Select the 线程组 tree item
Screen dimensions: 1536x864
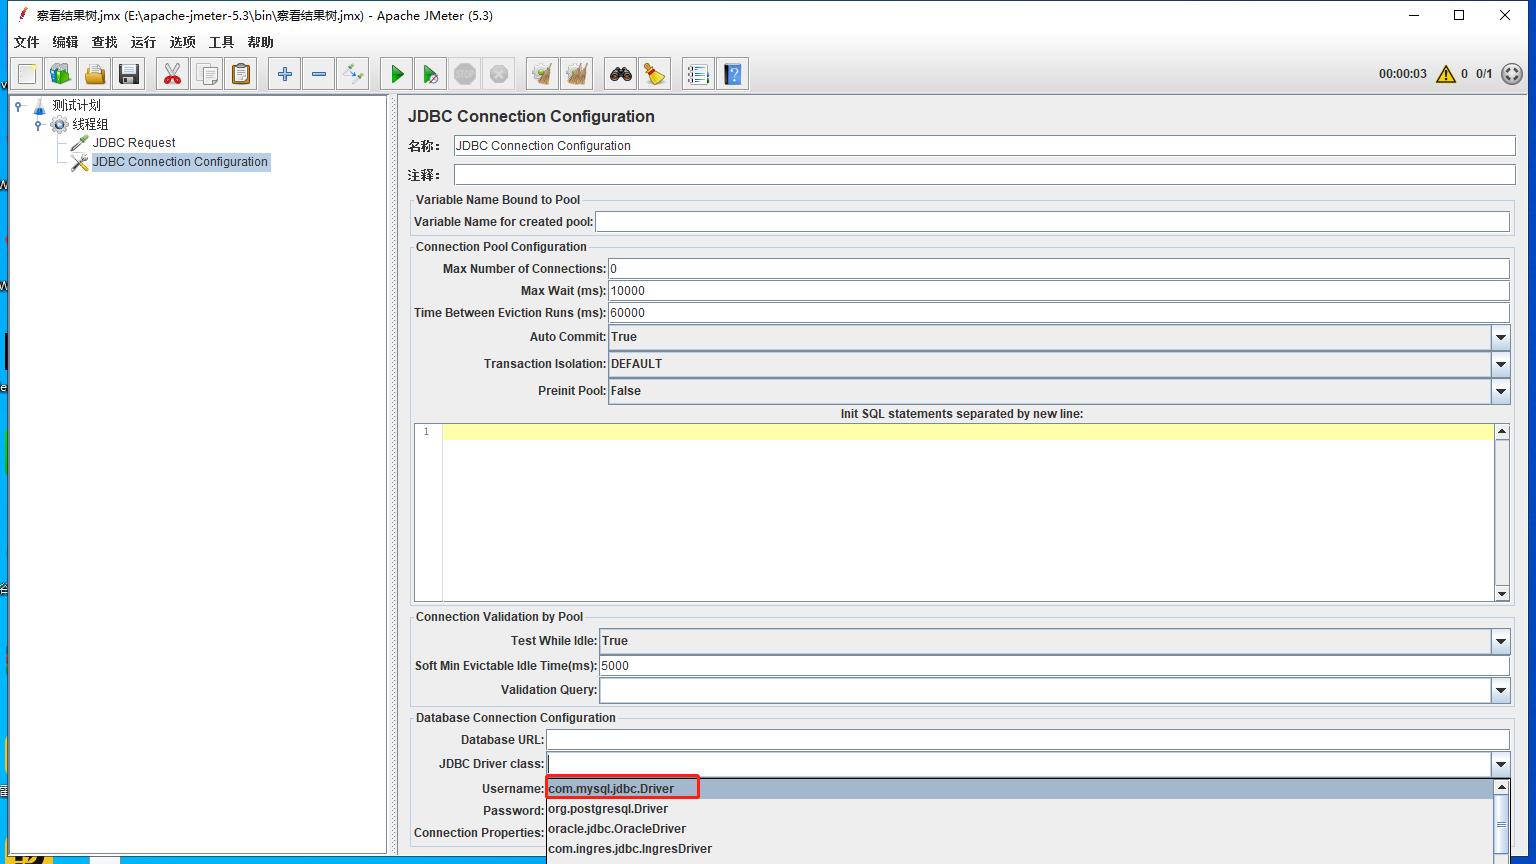tap(90, 124)
